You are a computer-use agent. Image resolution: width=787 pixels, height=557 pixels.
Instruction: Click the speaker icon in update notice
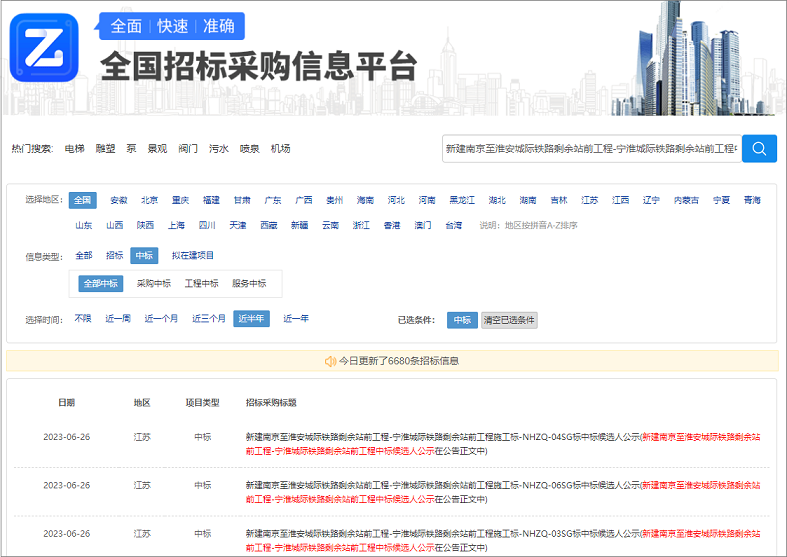tap(330, 360)
